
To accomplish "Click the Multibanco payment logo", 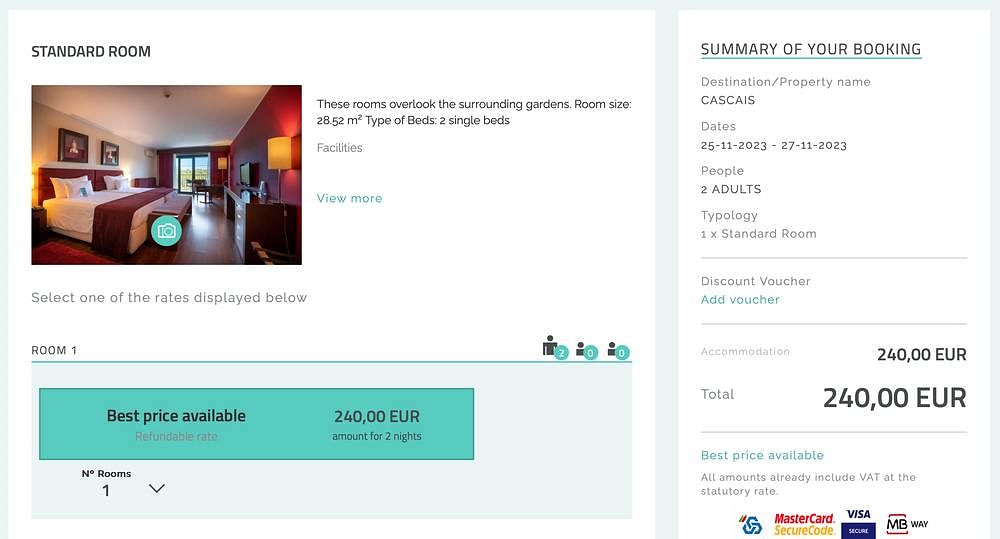I will [x=751, y=524].
